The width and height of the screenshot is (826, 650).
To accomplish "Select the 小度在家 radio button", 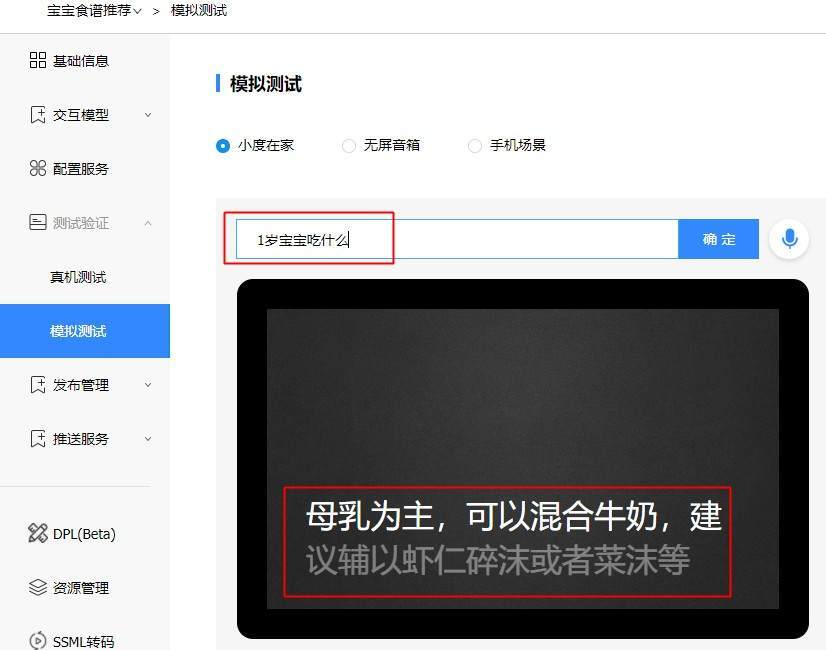I will point(222,145).
